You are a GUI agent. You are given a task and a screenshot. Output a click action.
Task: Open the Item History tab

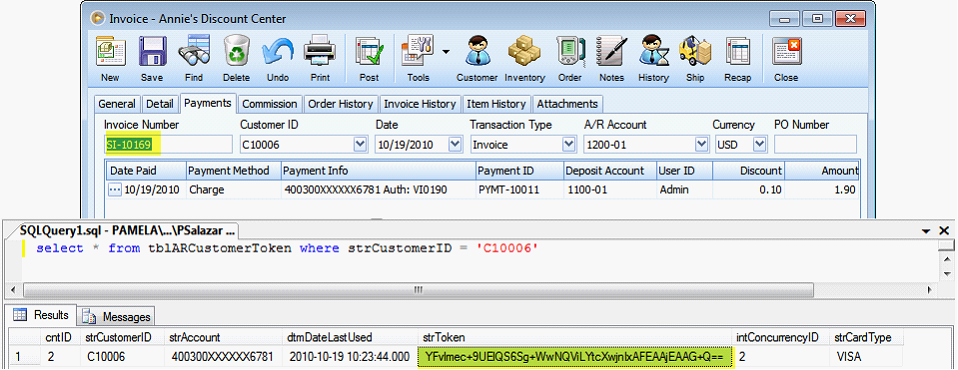pyautogui.click(x=496, y=104)
